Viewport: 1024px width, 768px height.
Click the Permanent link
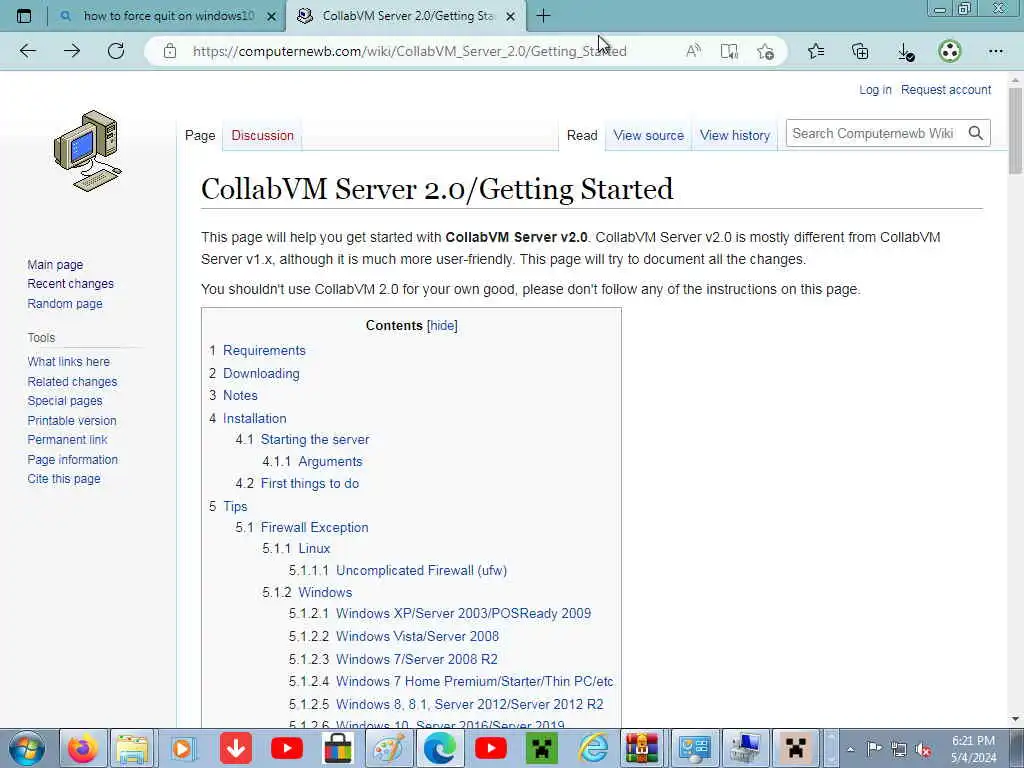point(67,440)
